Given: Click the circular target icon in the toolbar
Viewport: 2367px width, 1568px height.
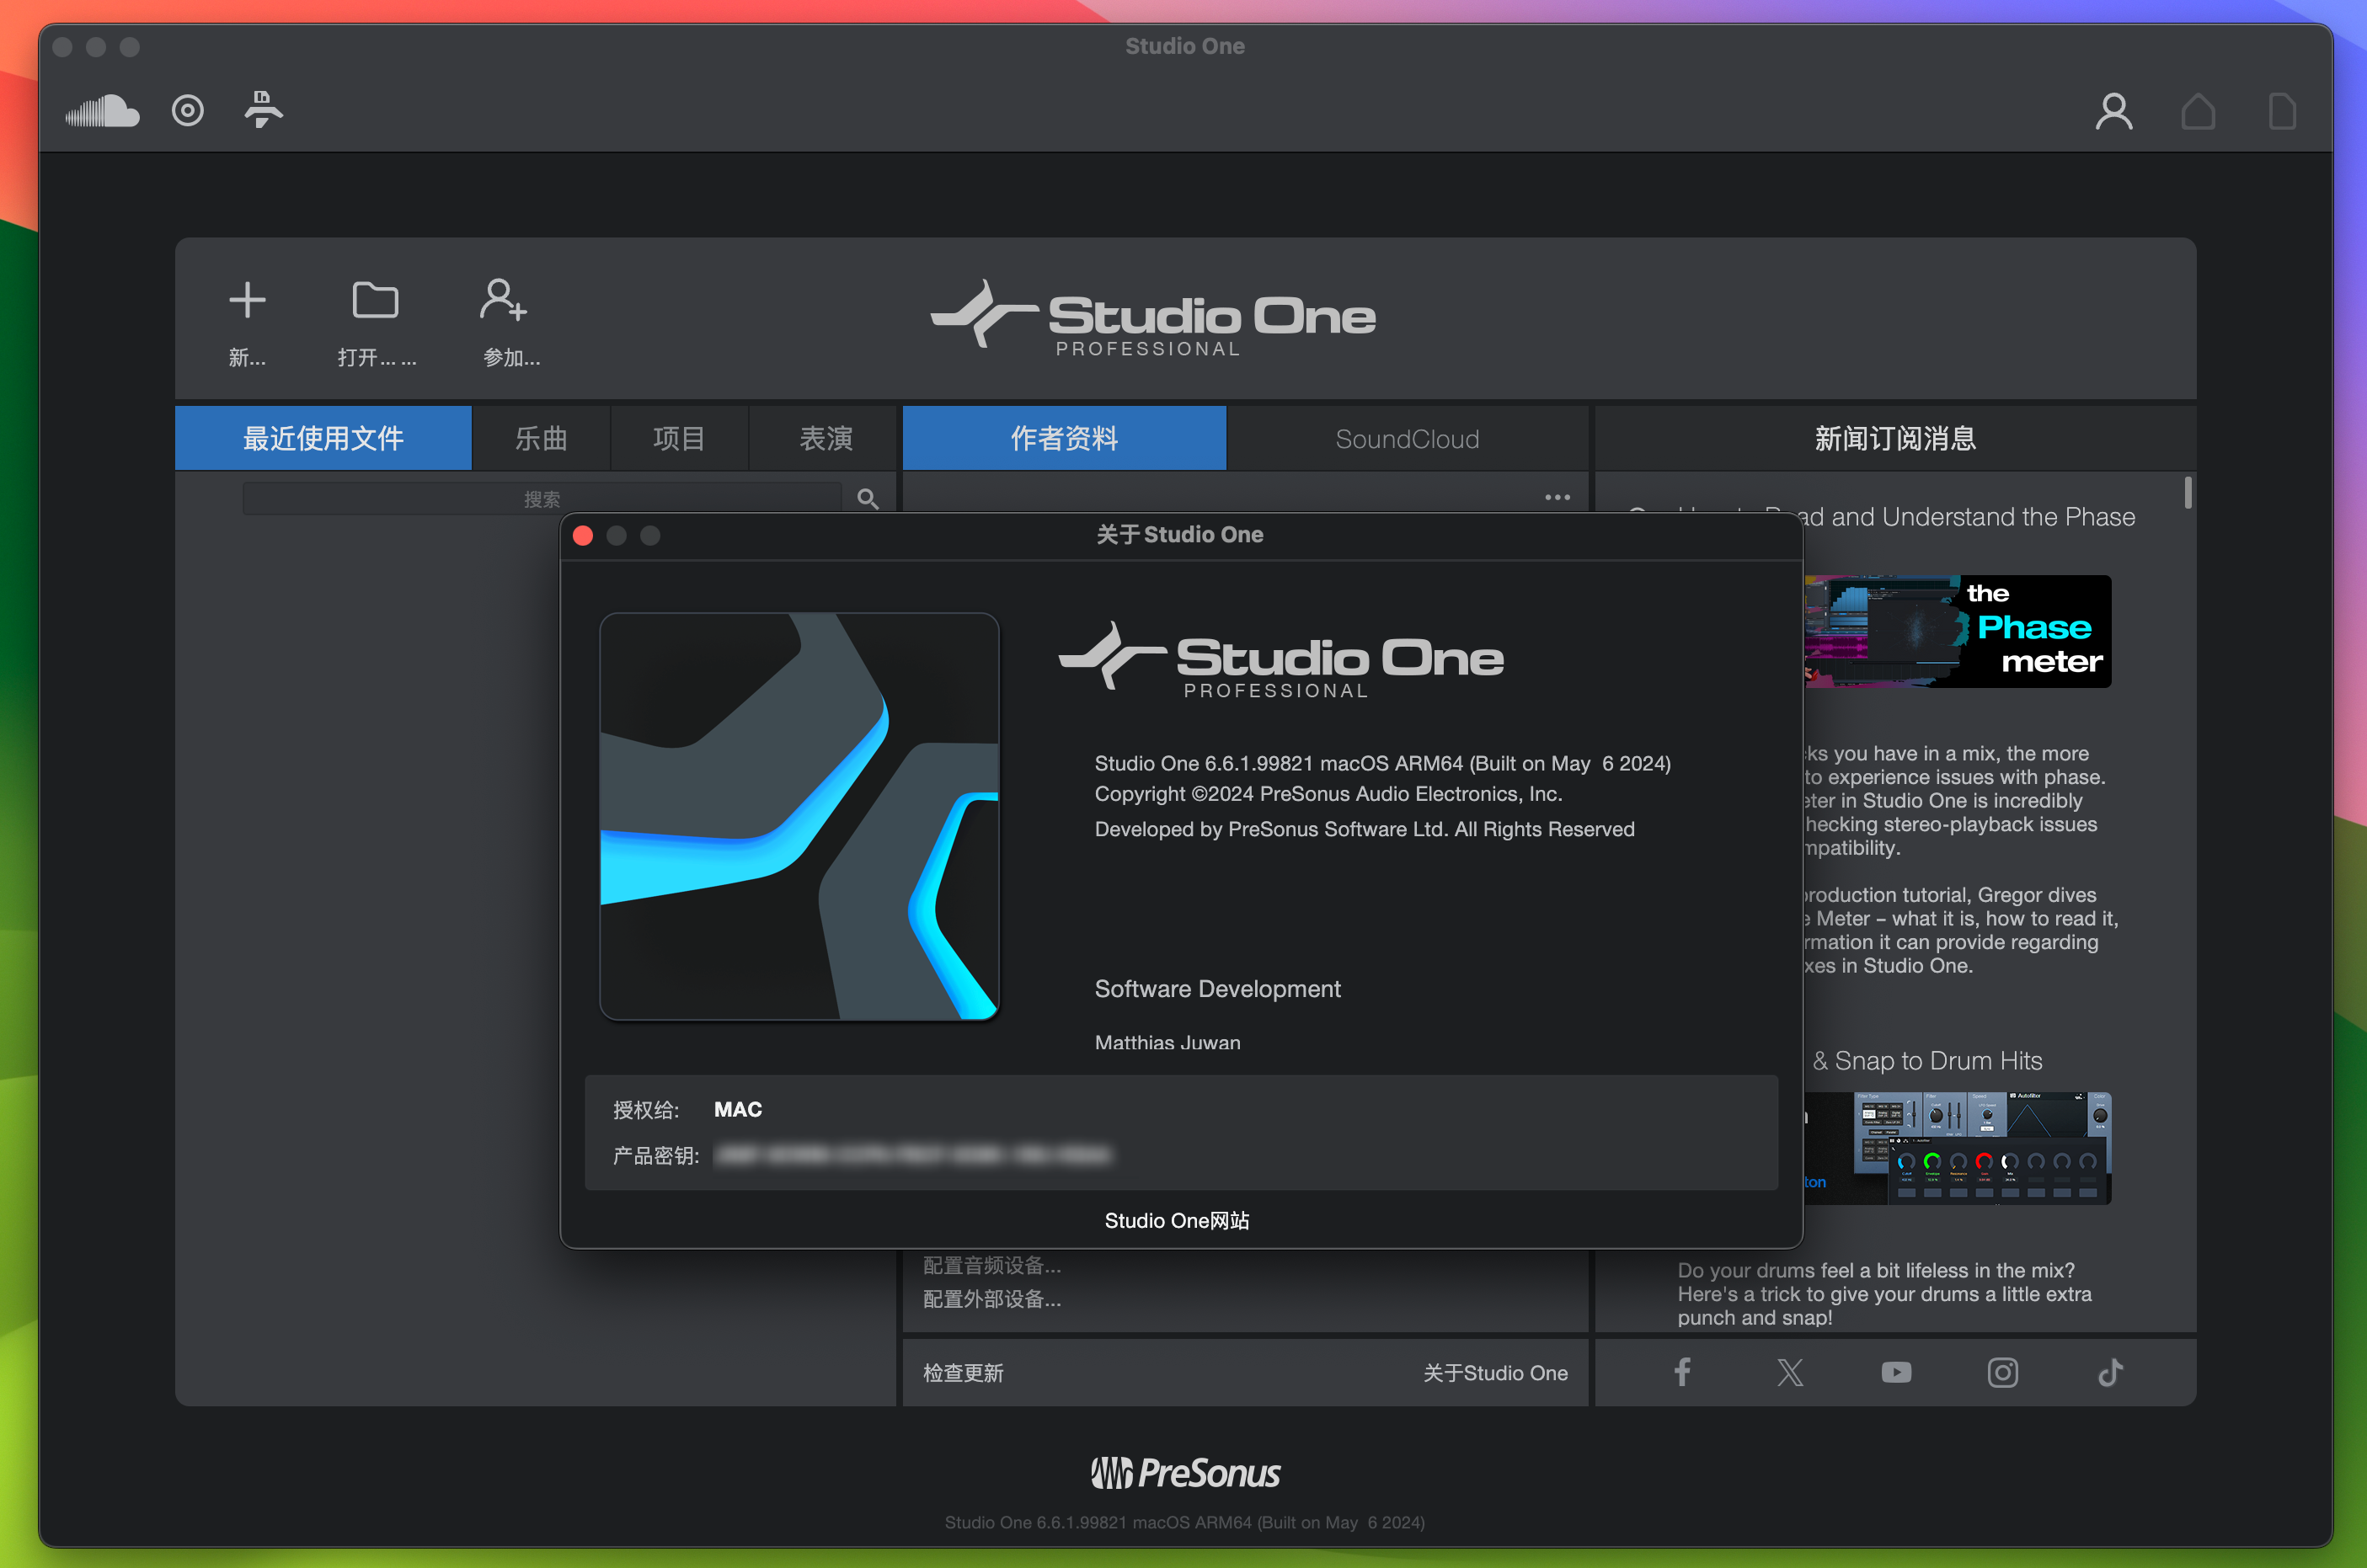Looking at the screenshot, I should [188, 110].
